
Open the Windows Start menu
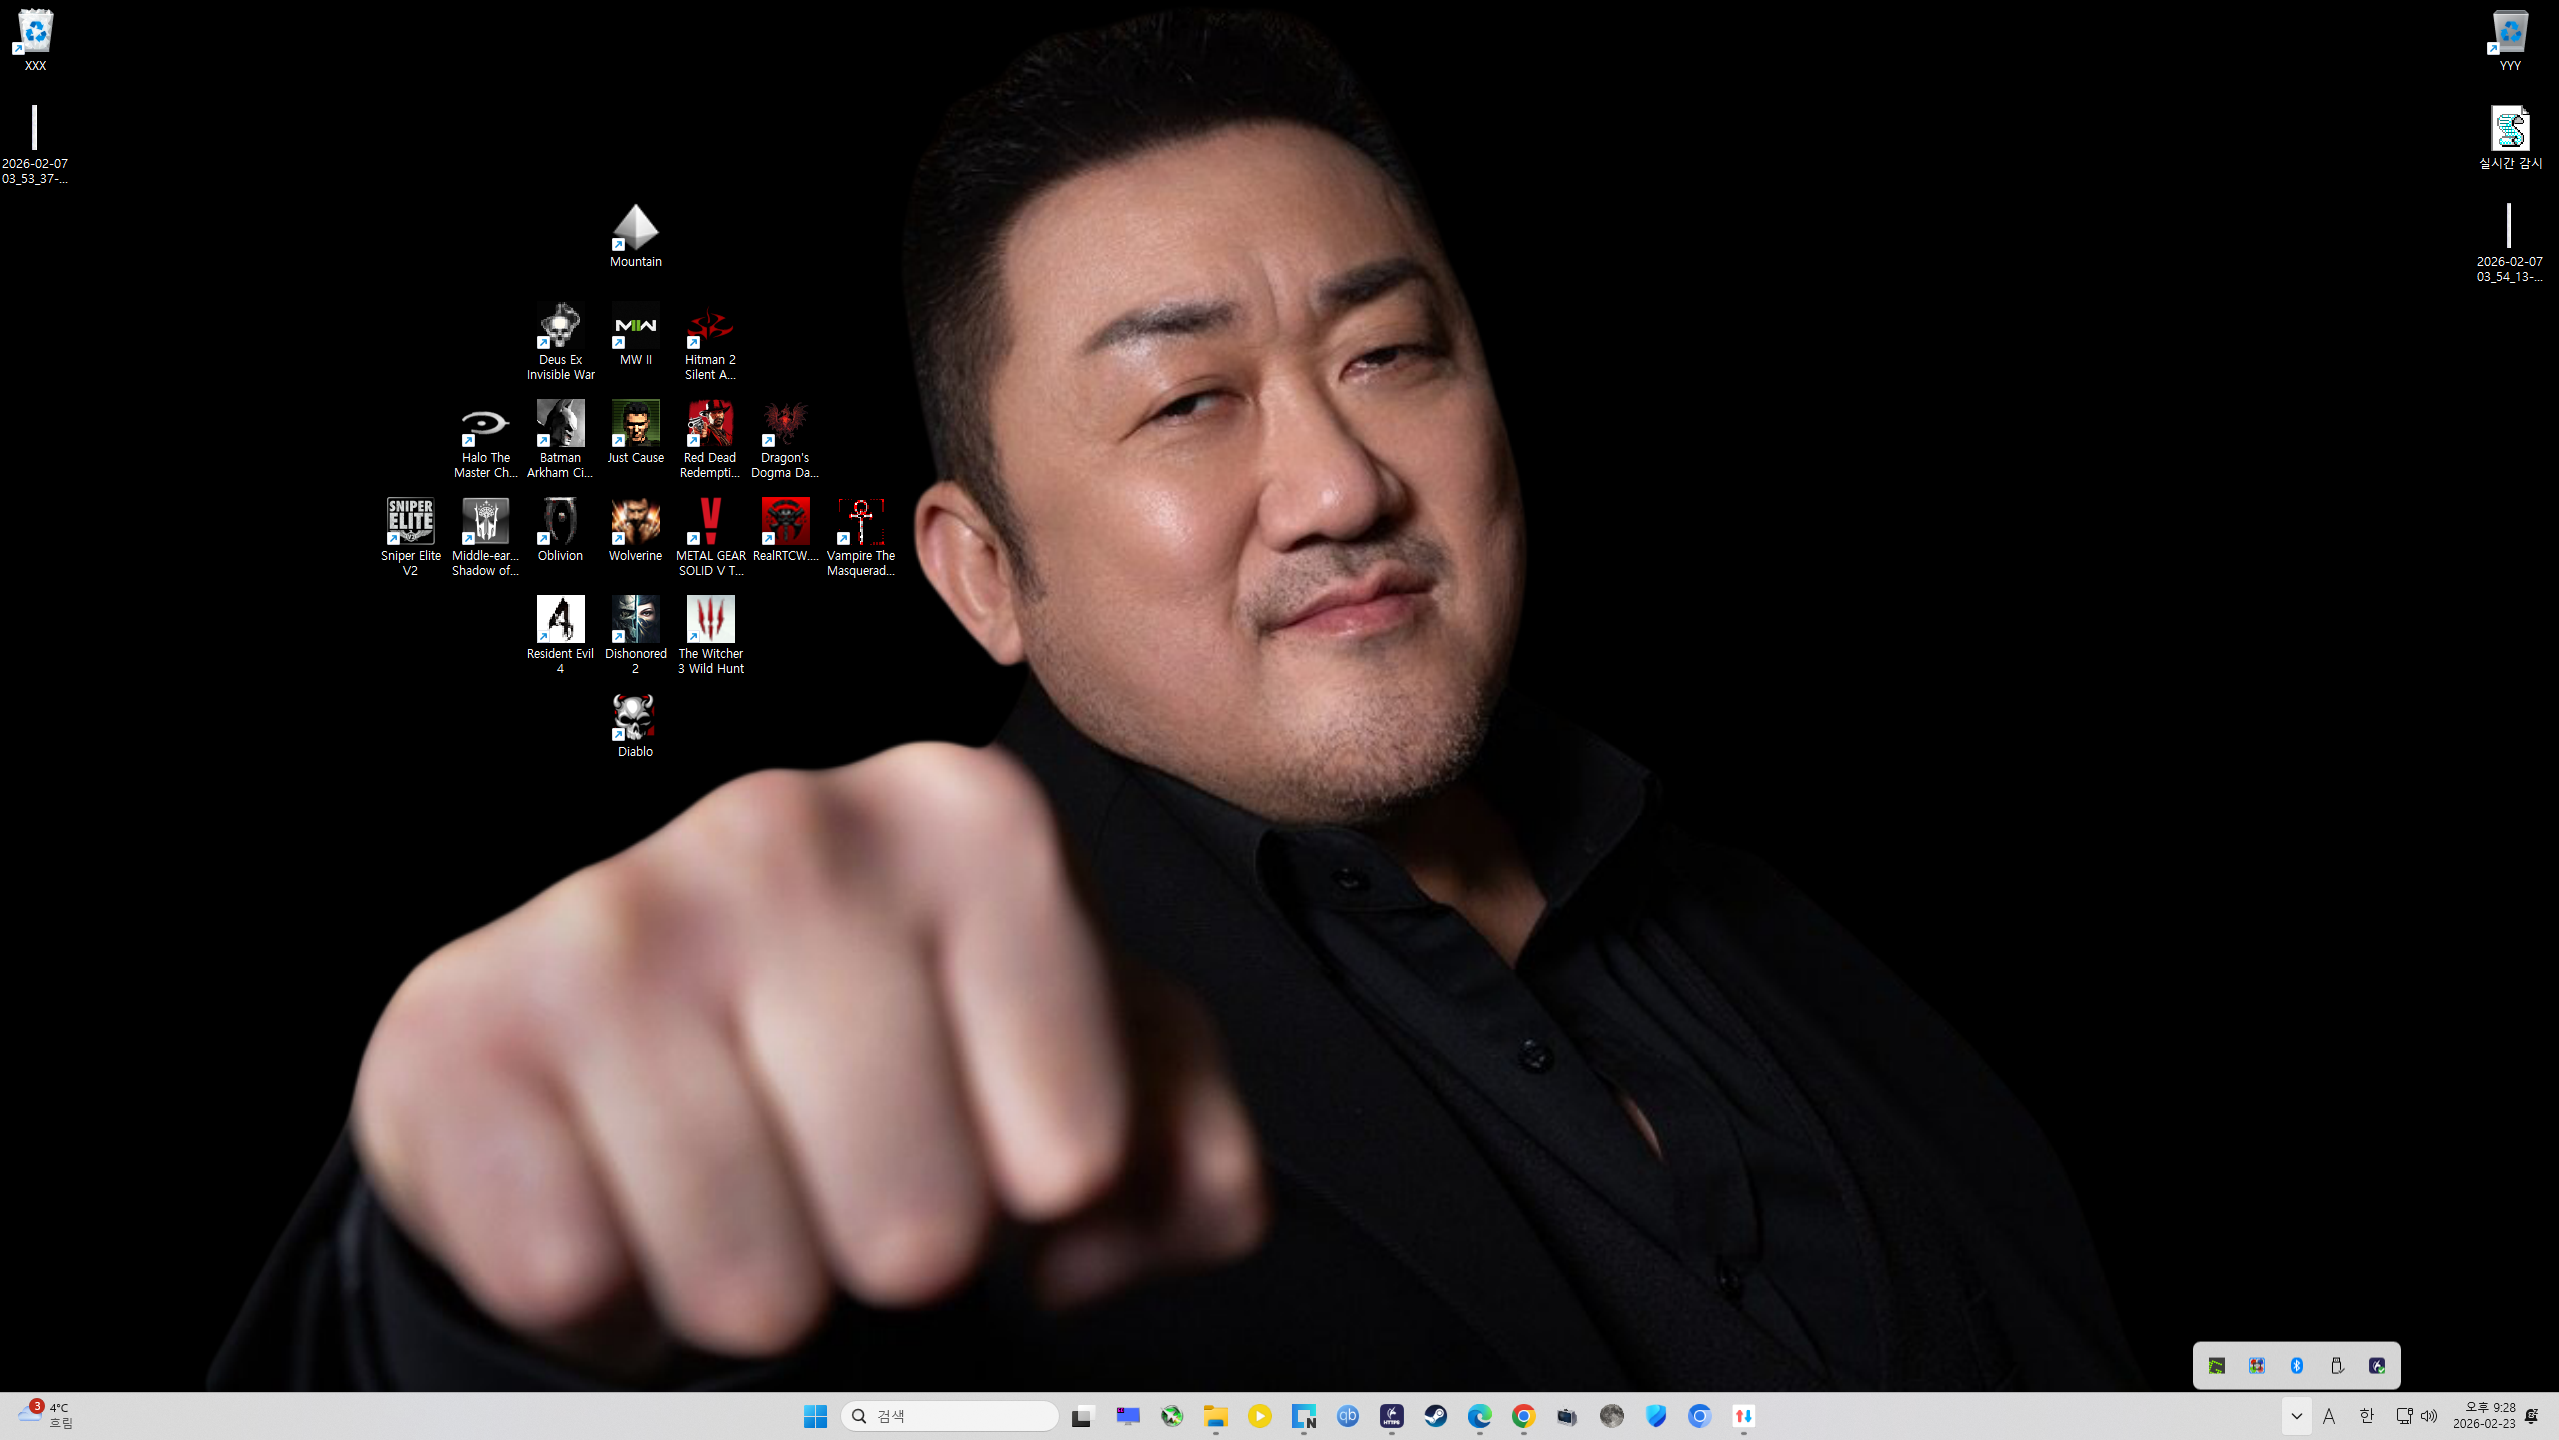(815, 1416)
